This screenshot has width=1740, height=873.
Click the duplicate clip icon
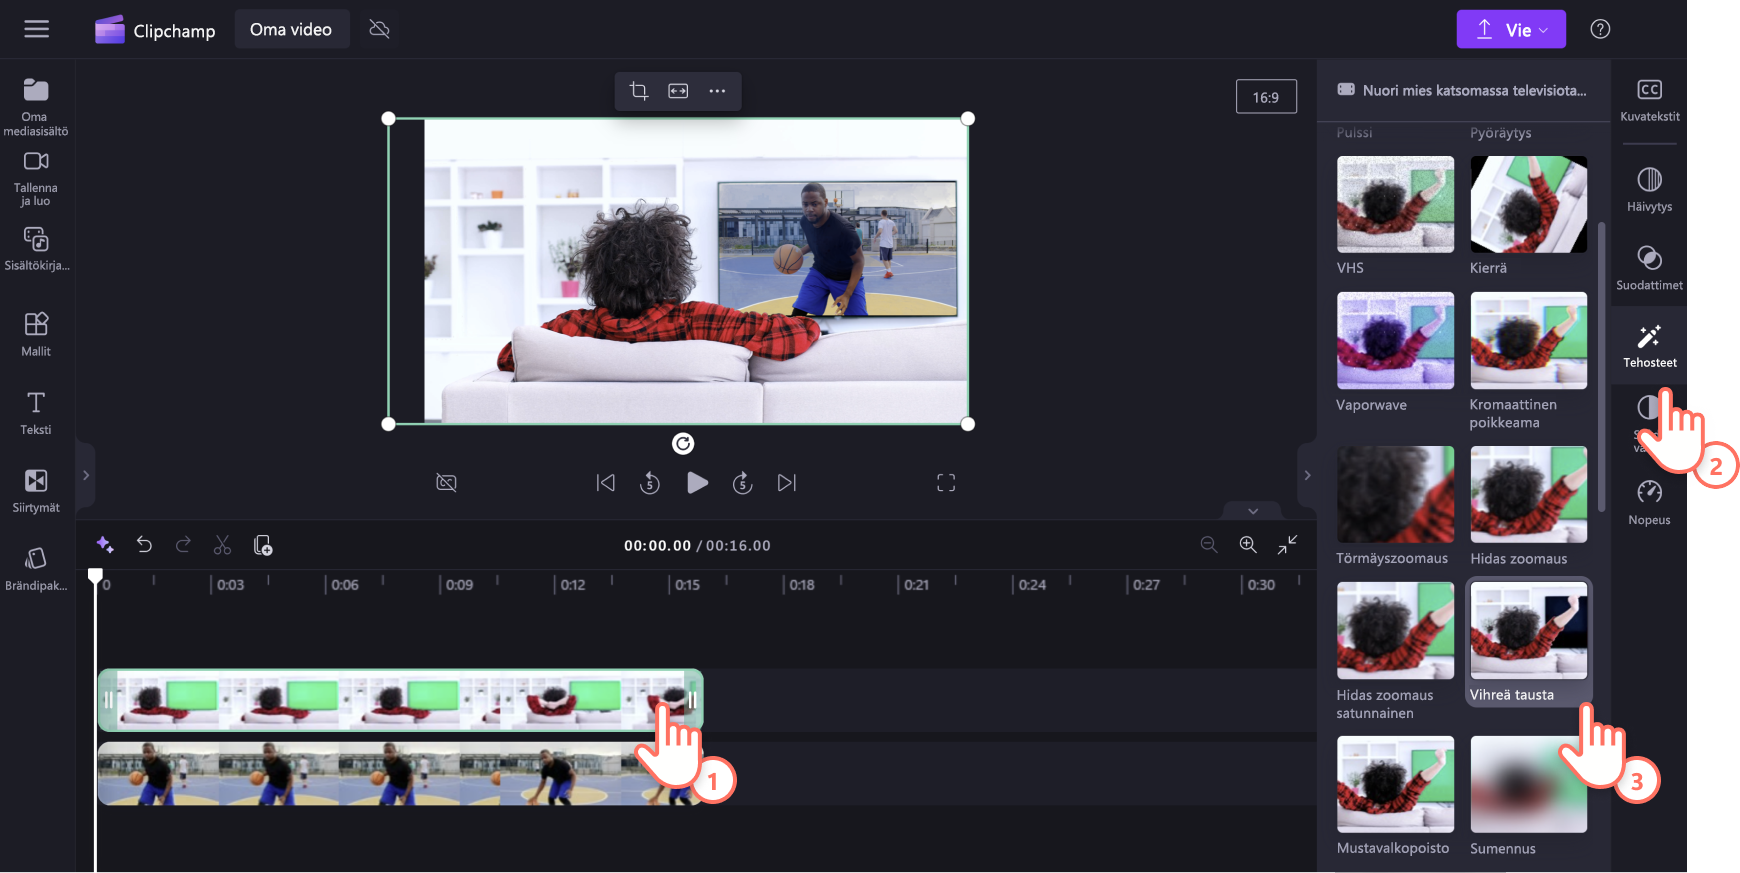coord(263,545)
